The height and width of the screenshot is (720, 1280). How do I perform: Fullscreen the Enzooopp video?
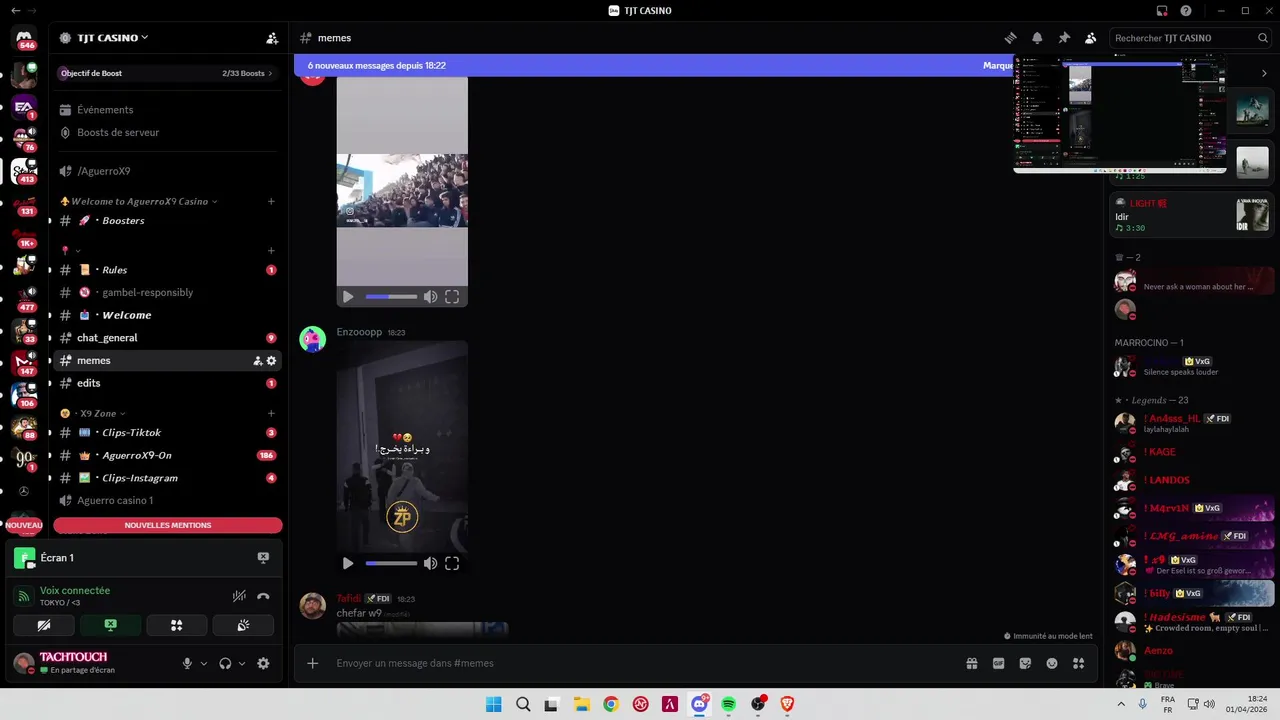452,564
